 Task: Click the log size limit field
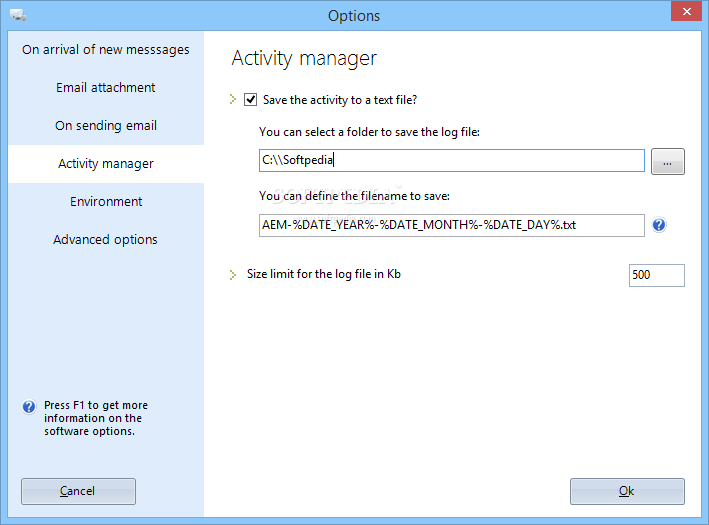click(657, 275)
